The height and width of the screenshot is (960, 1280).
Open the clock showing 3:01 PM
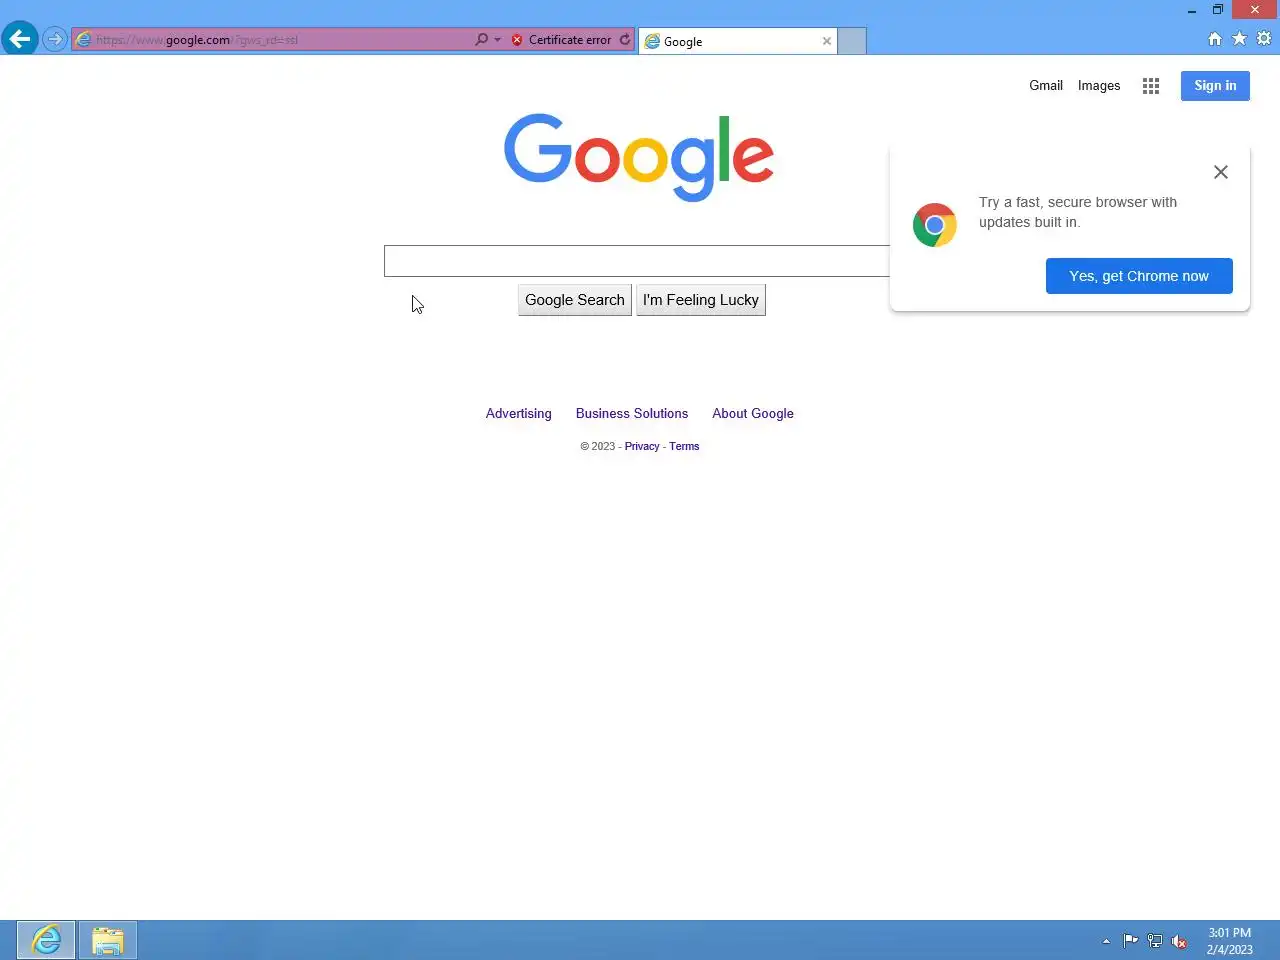point(1229,941)
